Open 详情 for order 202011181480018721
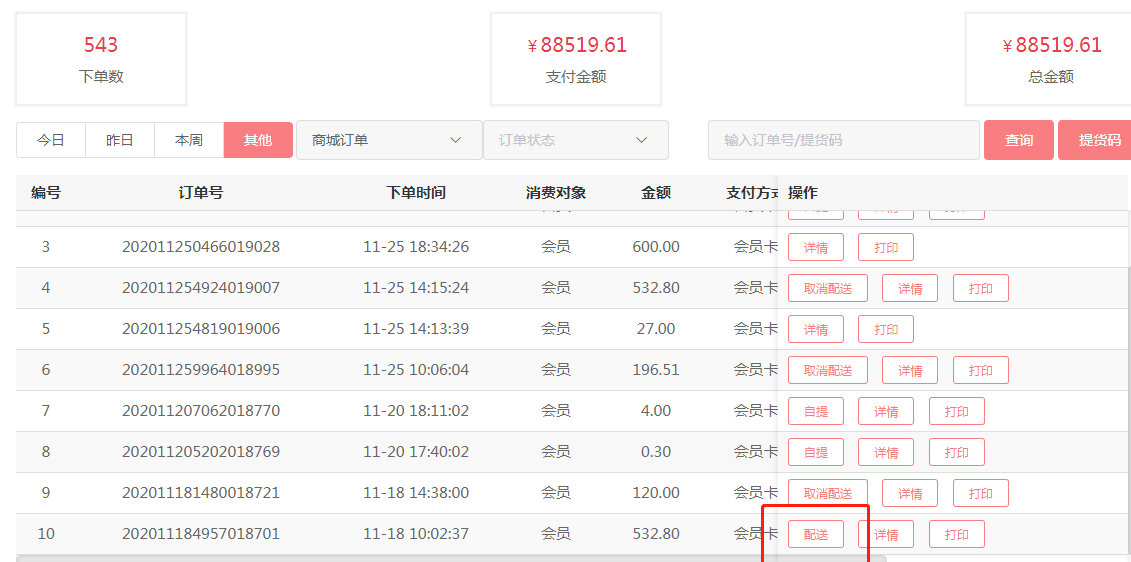Screen dimensions: 1131x562 click(910, 494)
